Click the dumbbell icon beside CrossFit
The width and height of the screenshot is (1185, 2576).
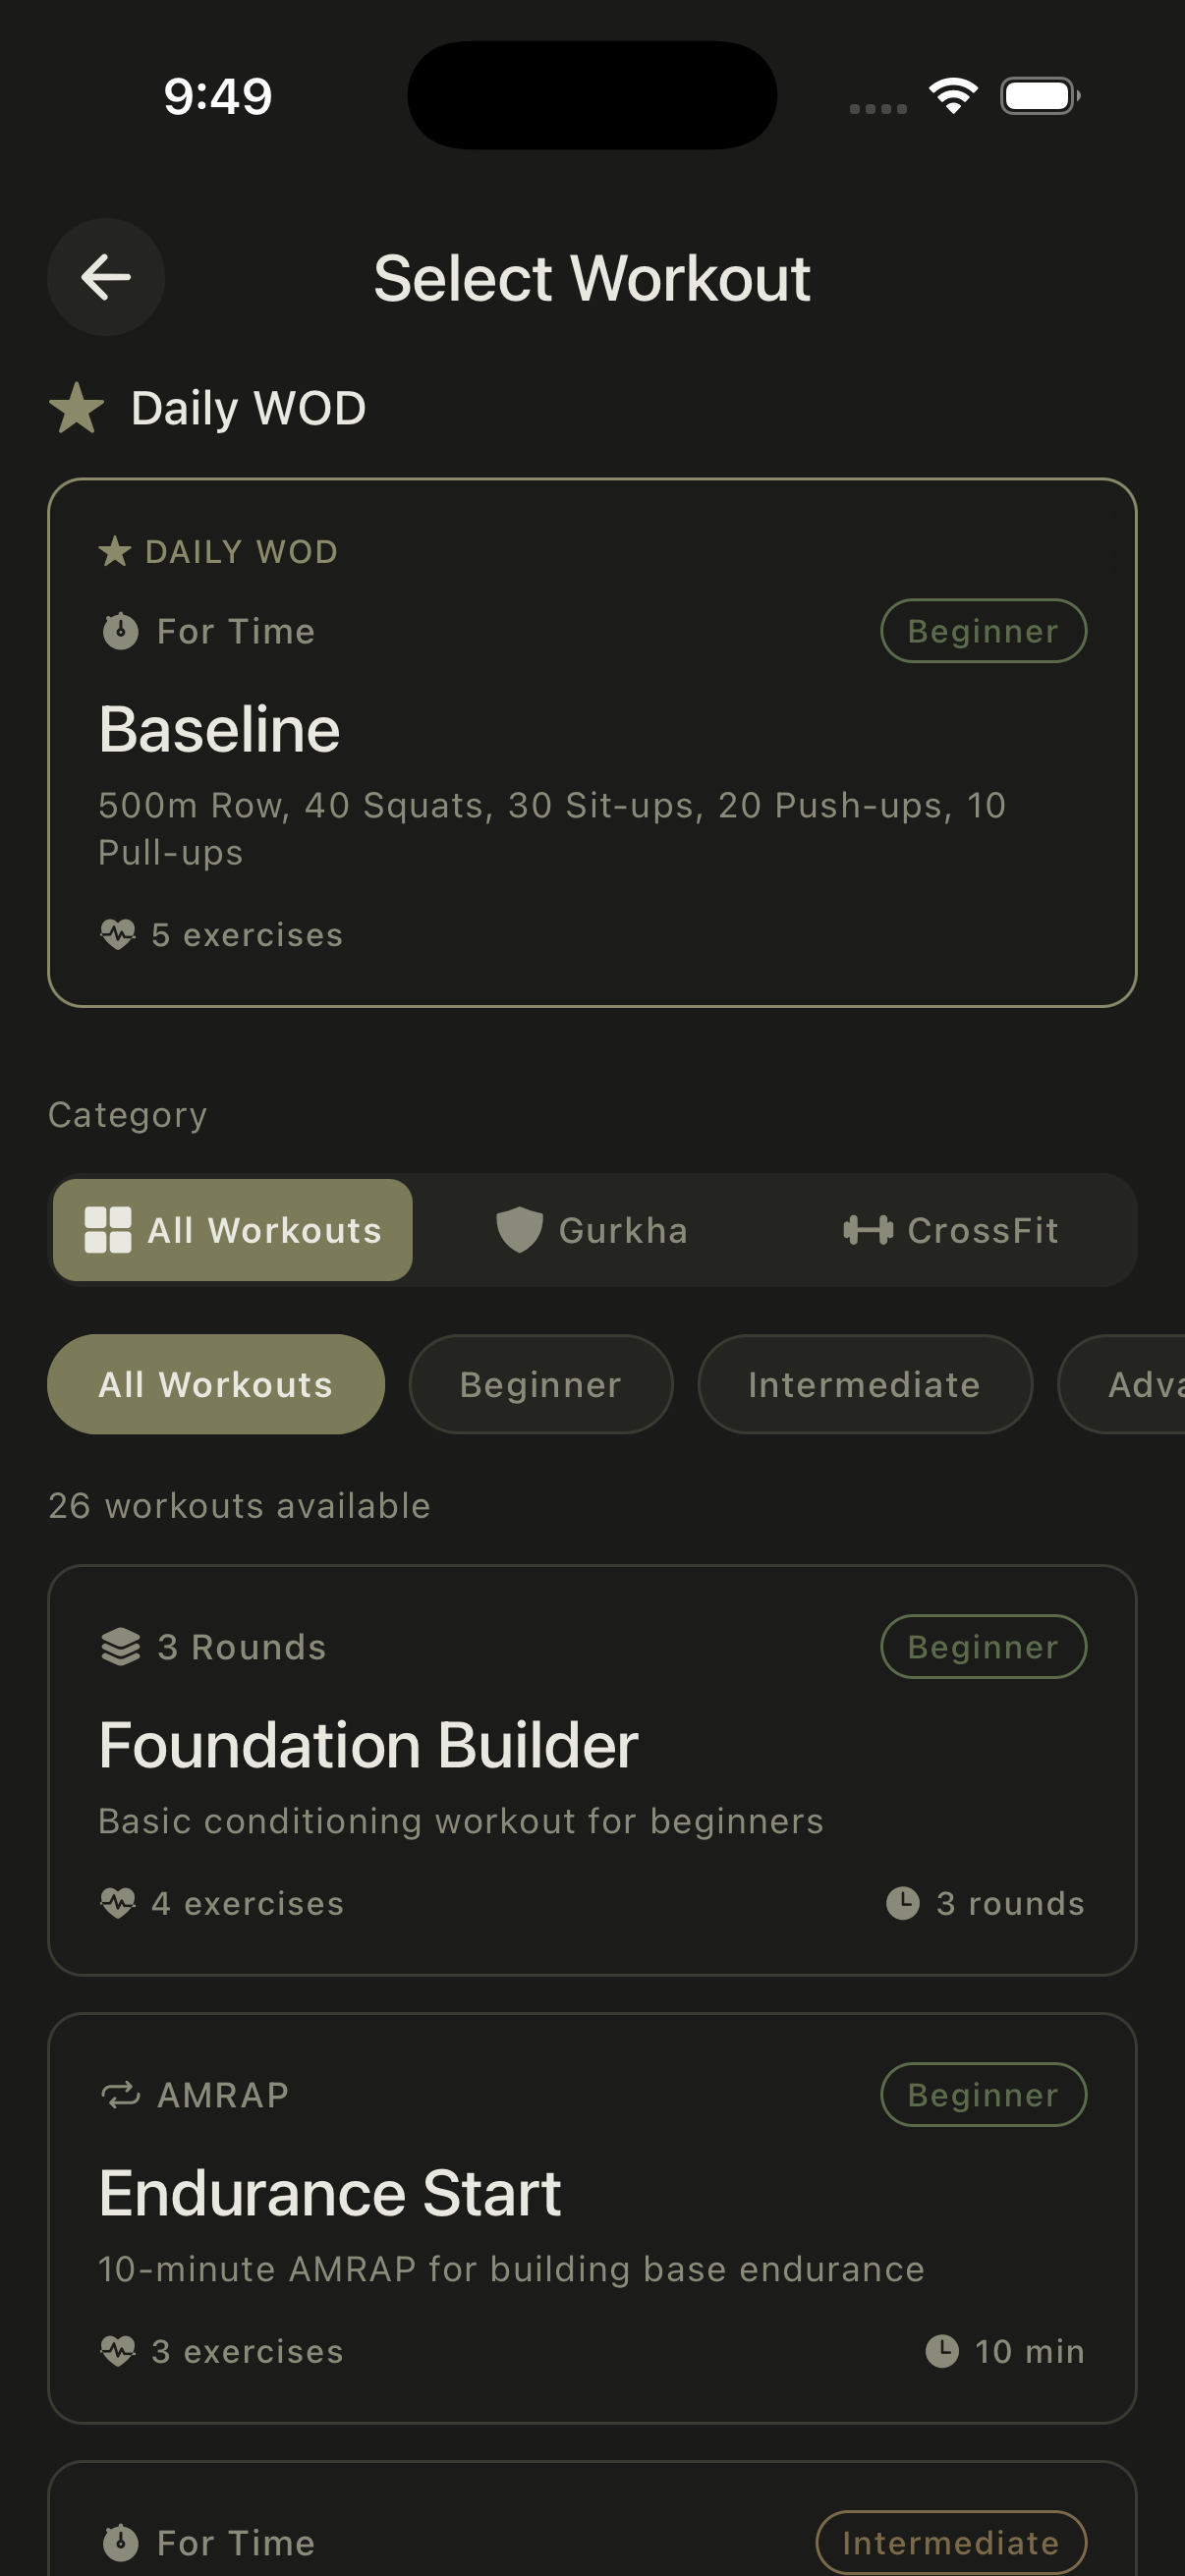[x=868, y=1230]
